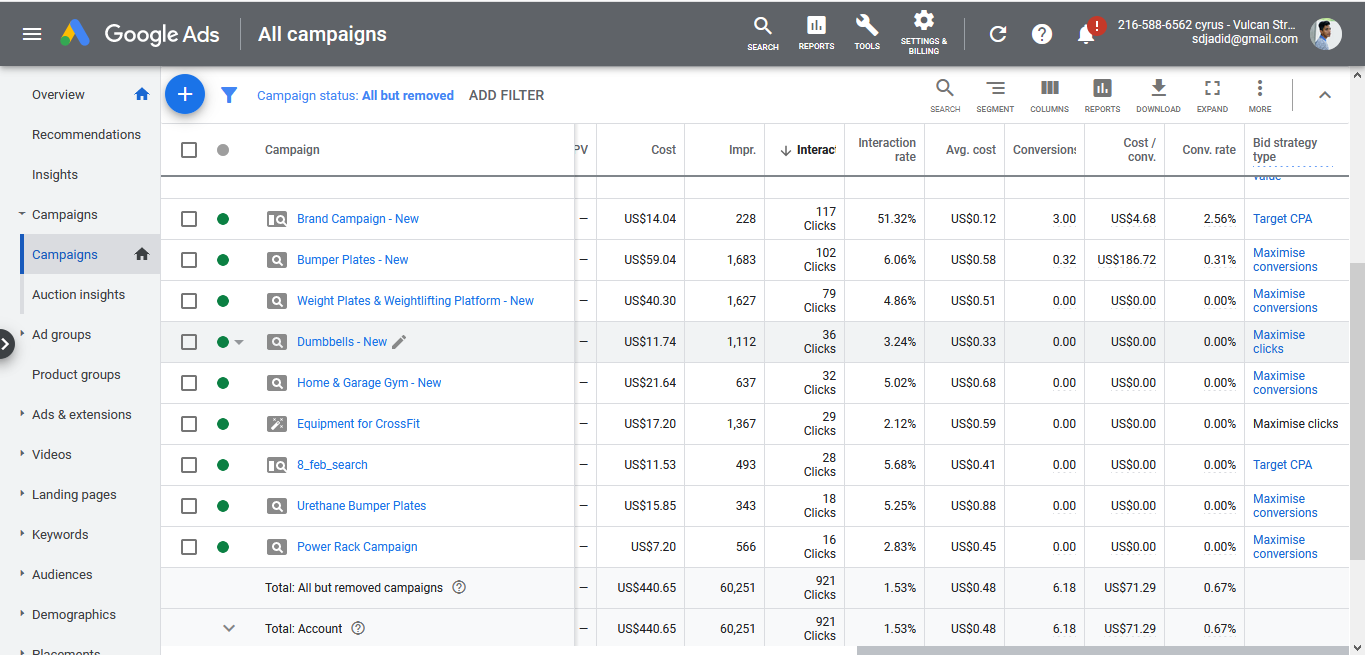Select the Power Rack Campaign checkbox

(x=189, y=547)
